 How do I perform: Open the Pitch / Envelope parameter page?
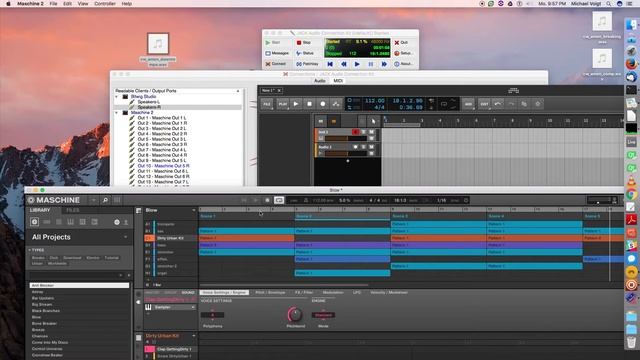270,293
